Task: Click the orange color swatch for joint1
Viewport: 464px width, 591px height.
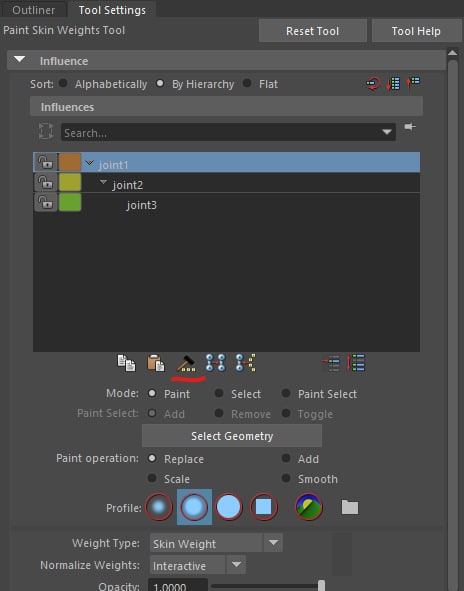Action: coord(70,162)
